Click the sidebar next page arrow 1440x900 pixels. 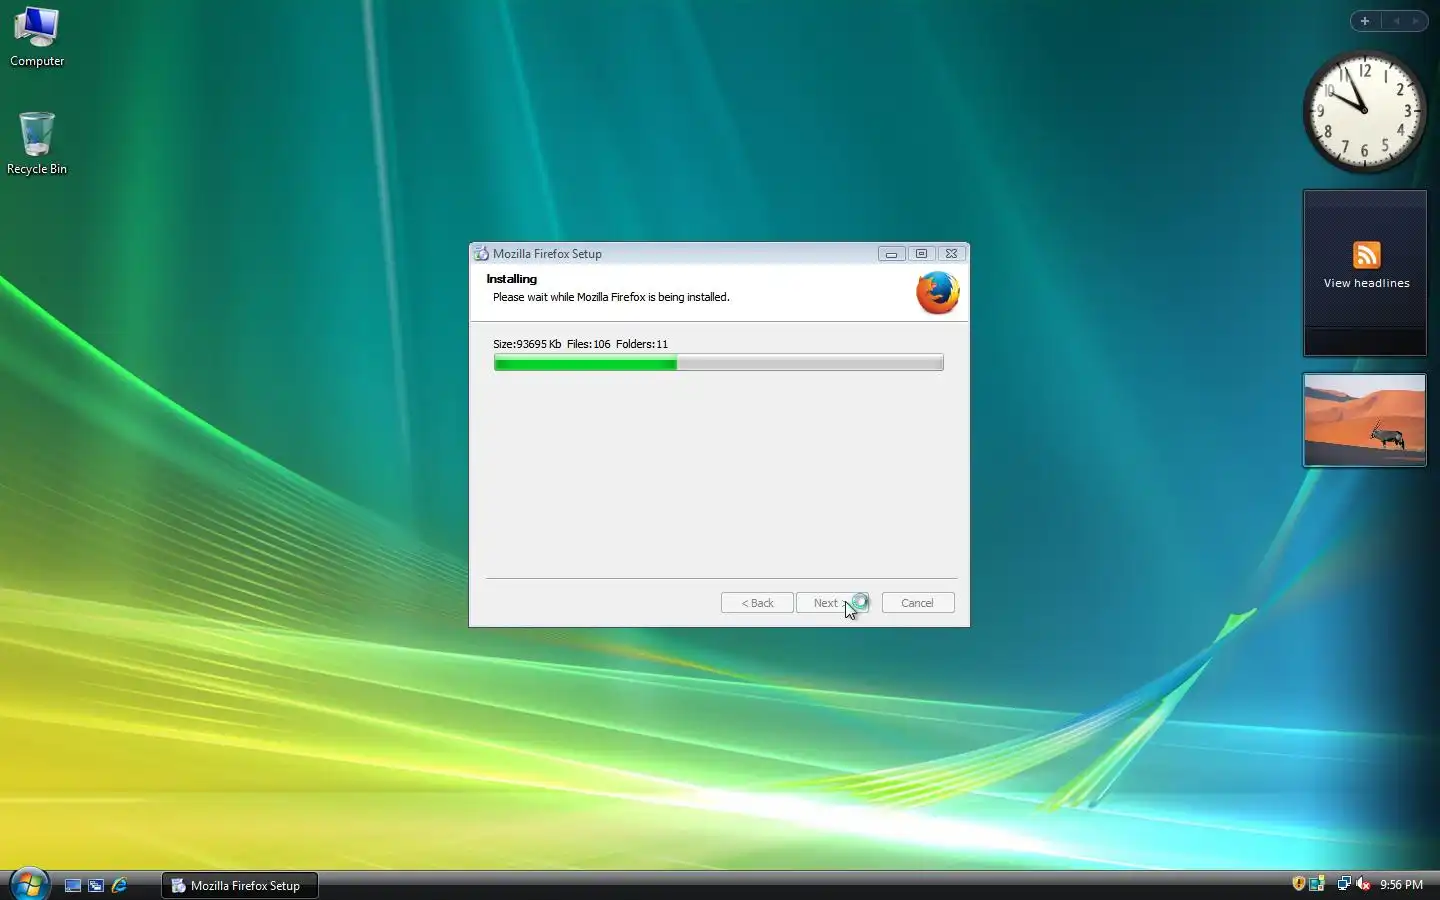coord(1415,21)
